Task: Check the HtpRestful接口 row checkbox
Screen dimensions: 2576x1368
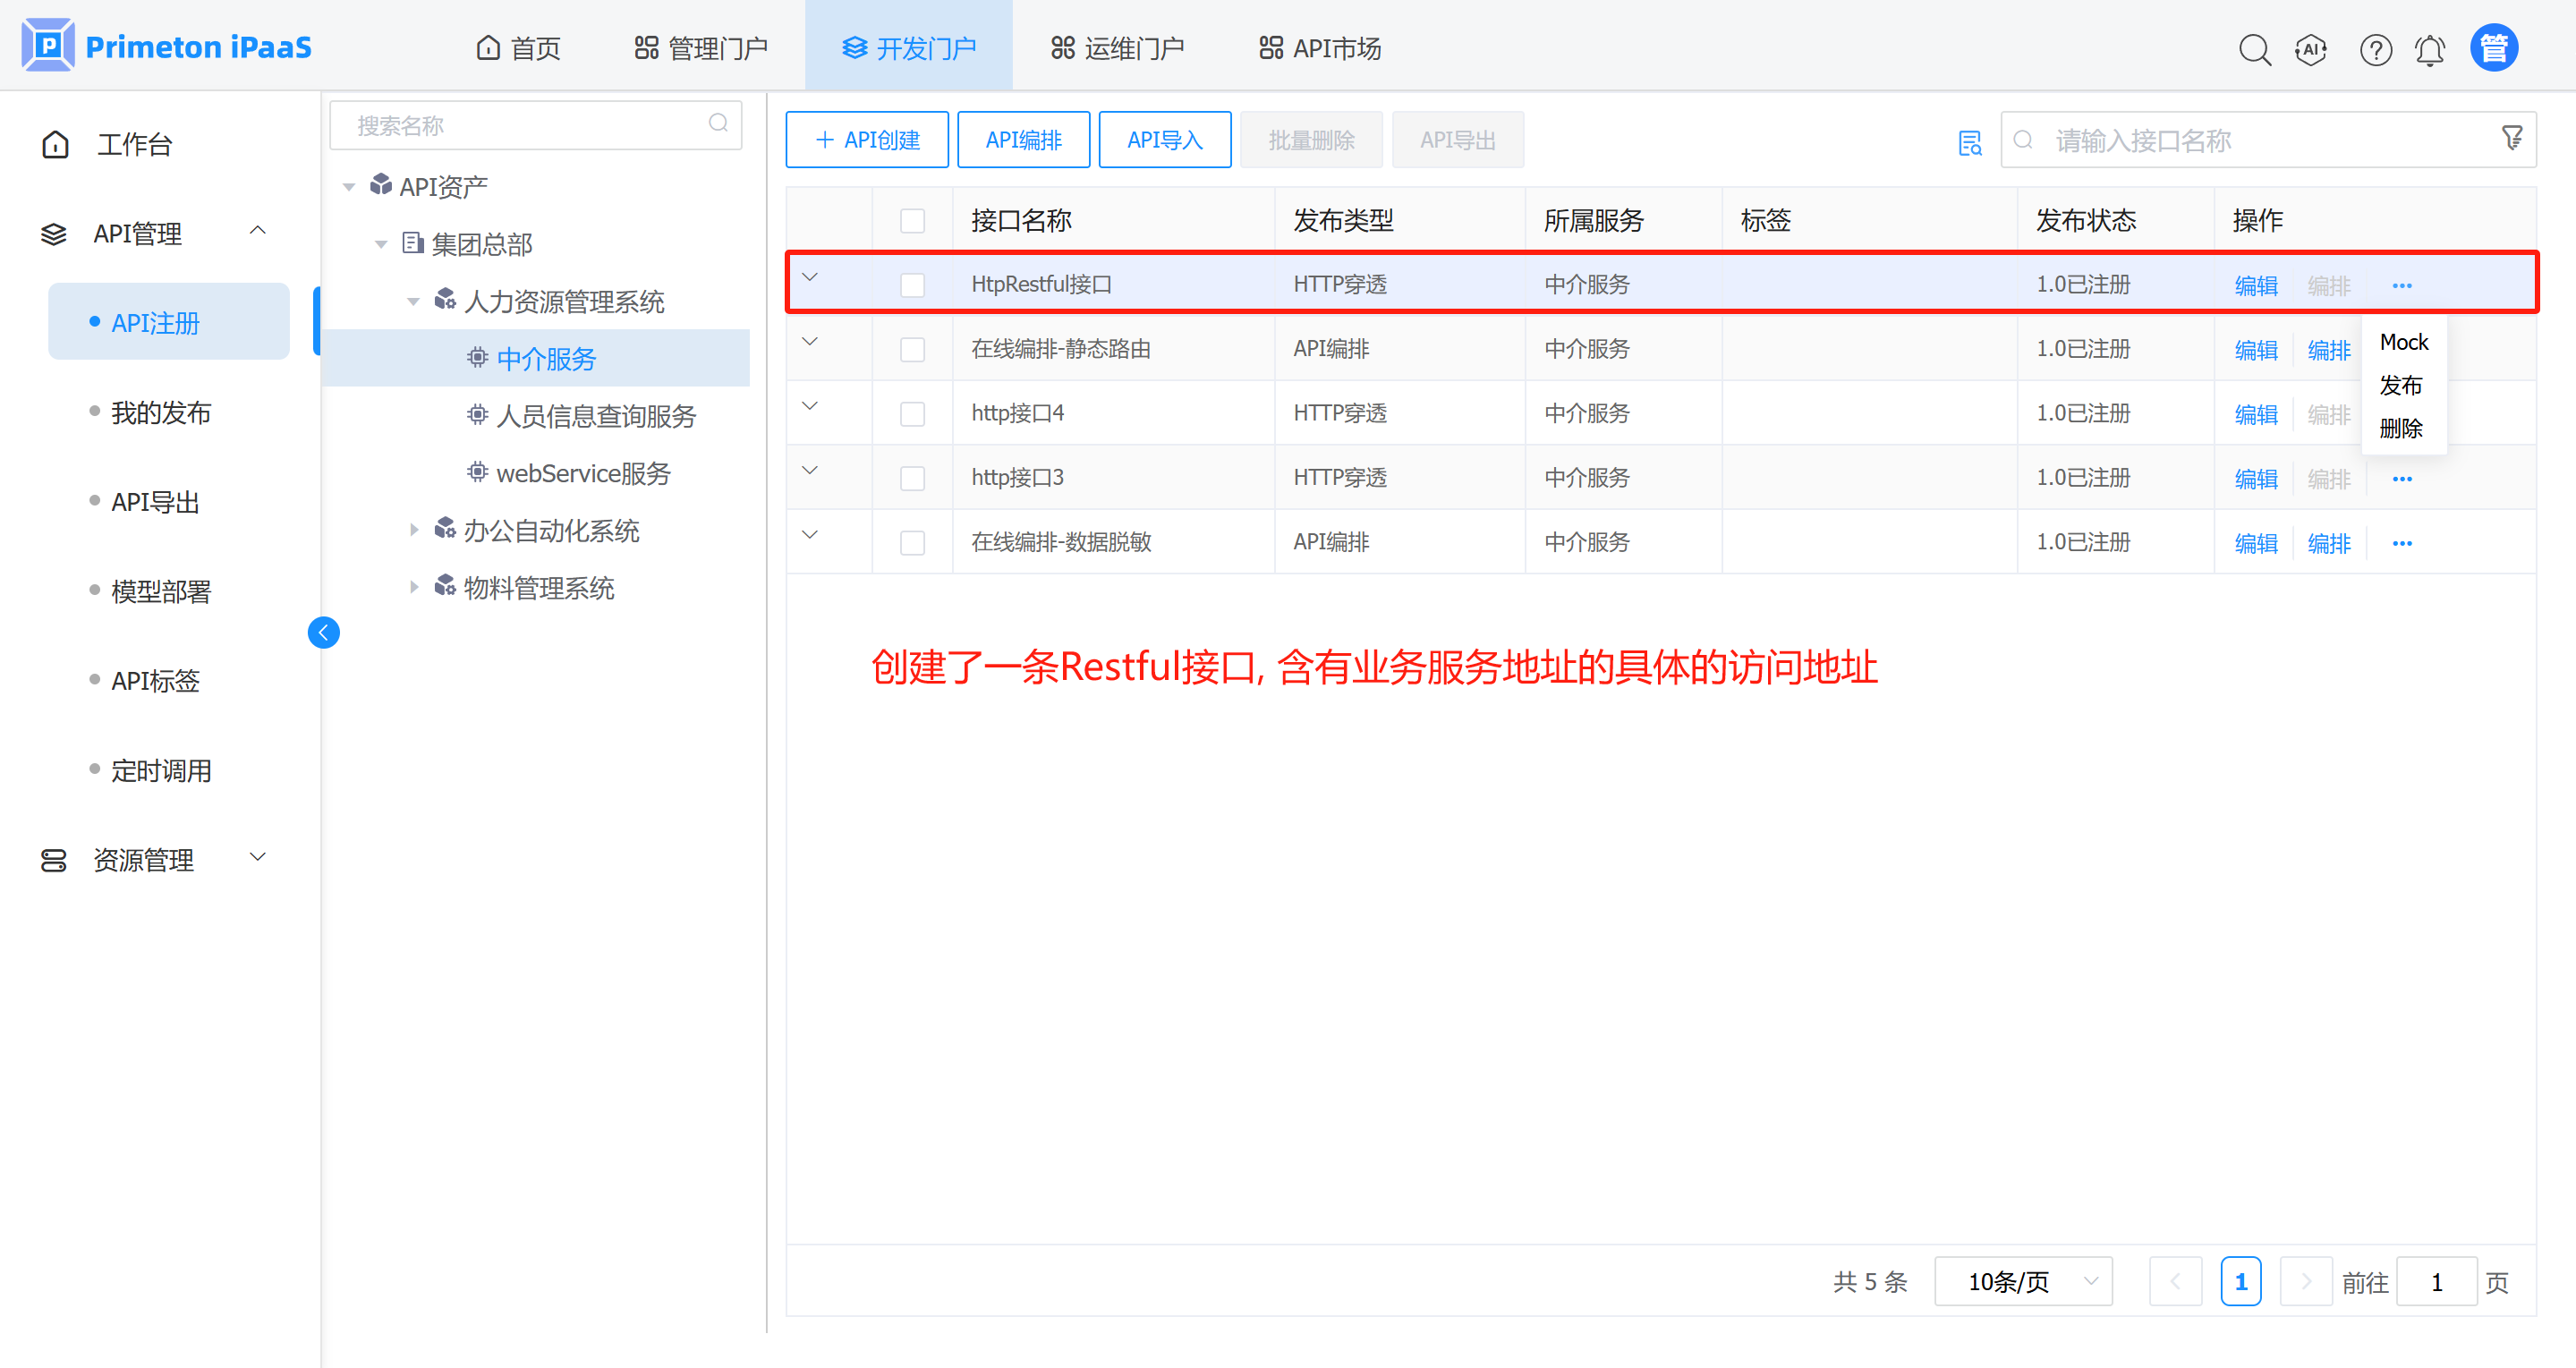Action: click(x=912, y=285)
